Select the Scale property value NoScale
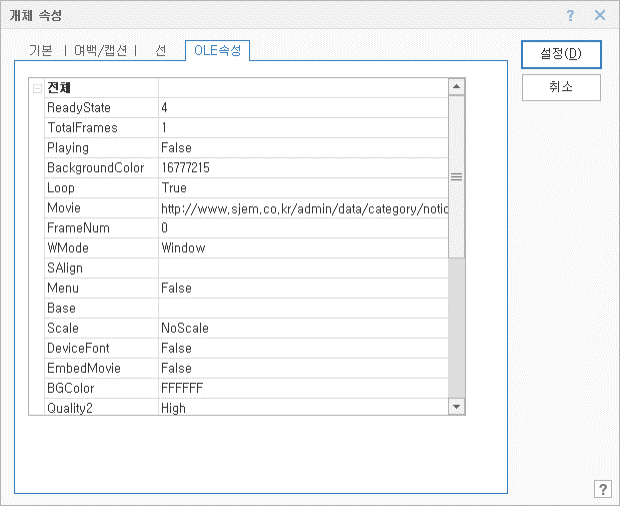This screenshot has height=506, width=620. pyautogui.click(x=185, y=328)
